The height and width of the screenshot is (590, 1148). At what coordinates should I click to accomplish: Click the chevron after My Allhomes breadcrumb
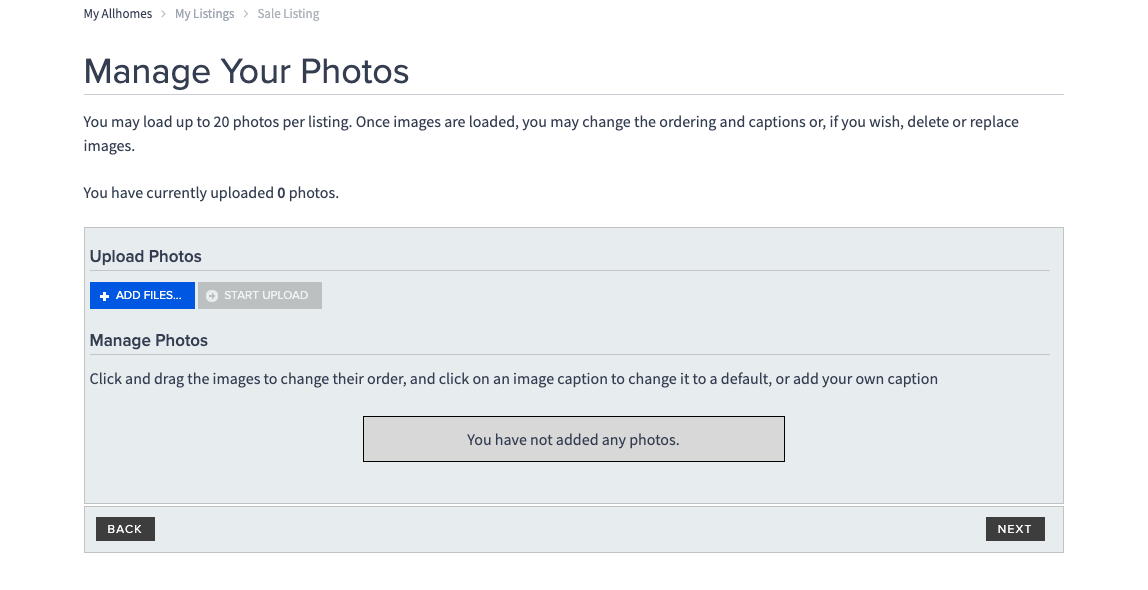(x=163, y=13)
